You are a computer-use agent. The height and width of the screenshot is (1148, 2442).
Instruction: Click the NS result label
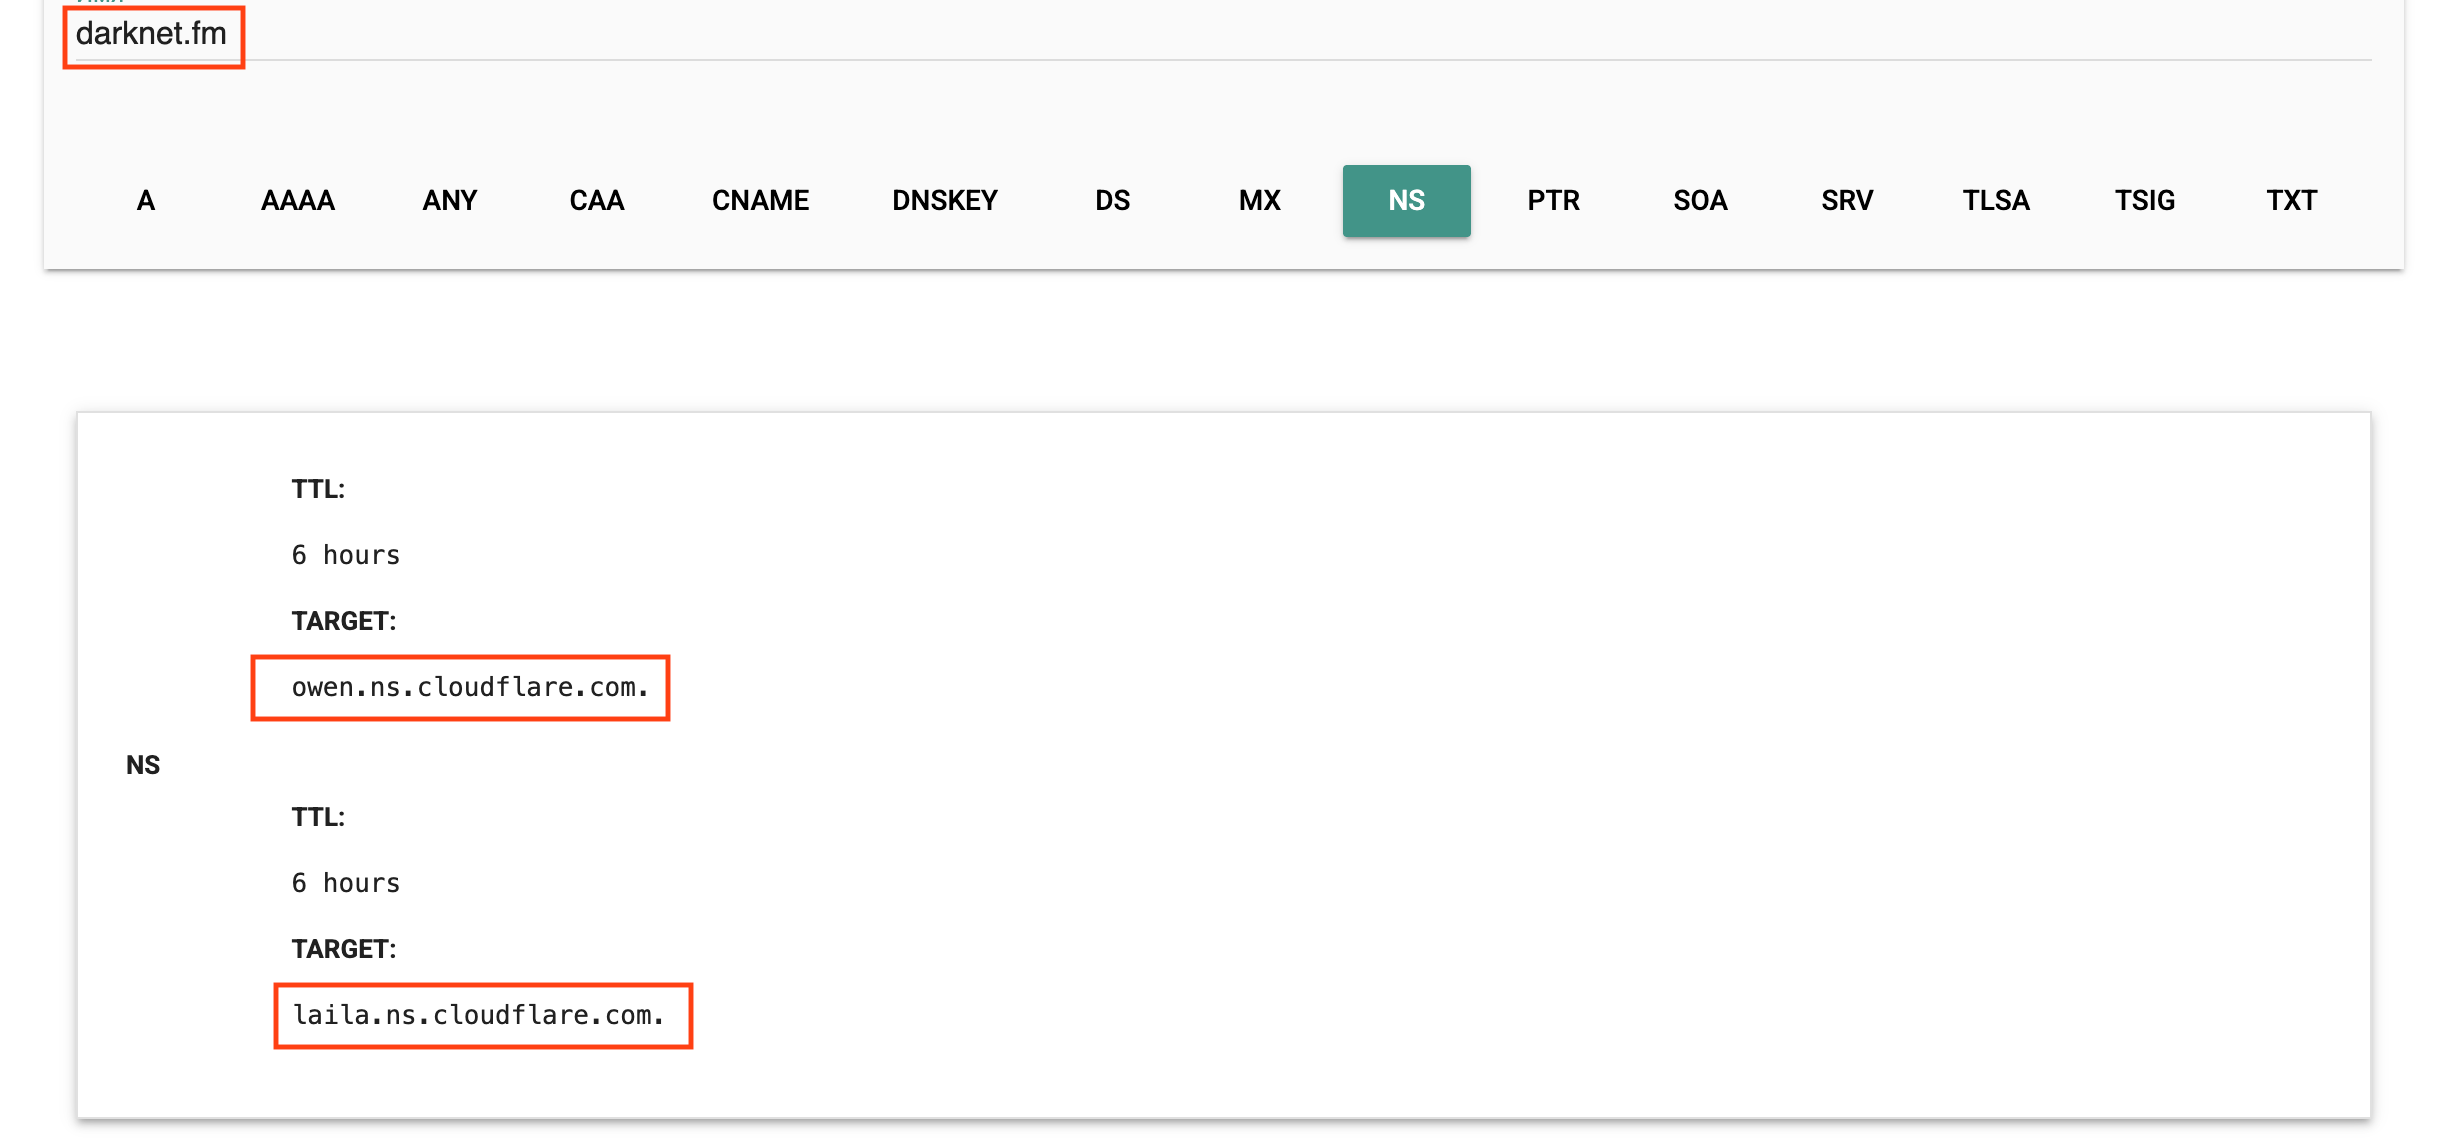coord(143,765)
